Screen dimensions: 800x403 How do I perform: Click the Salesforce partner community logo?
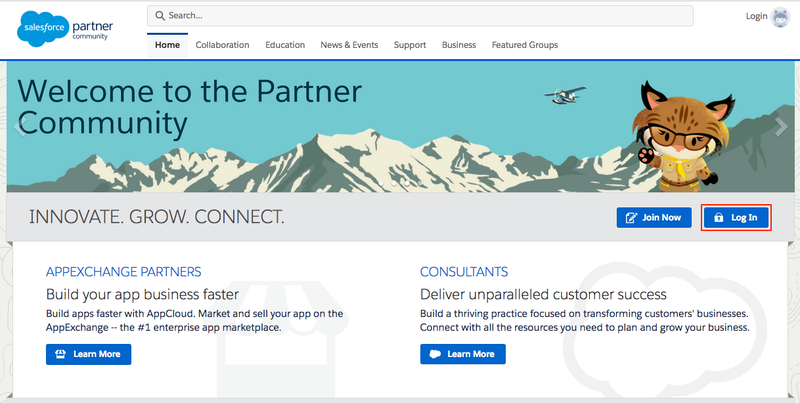65,29
